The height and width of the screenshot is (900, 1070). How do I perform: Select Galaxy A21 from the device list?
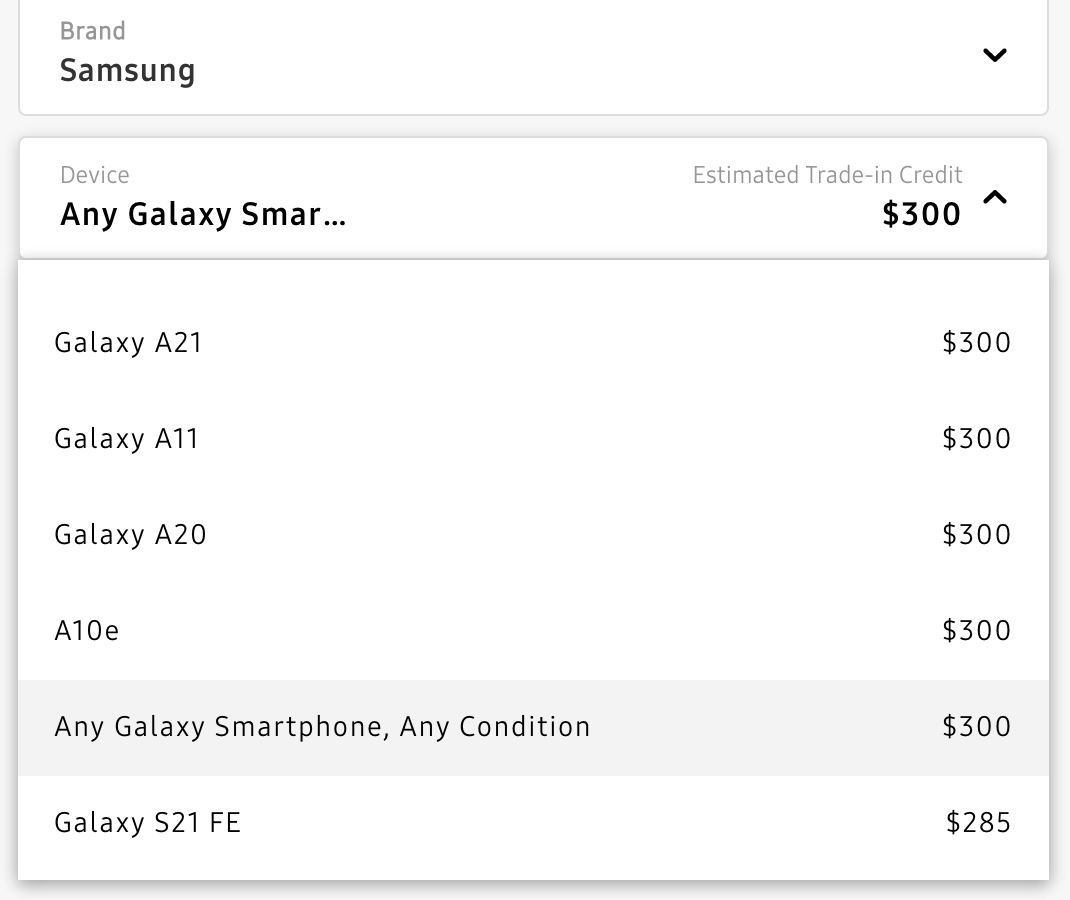pyautogui.click(x=128, y=343)
